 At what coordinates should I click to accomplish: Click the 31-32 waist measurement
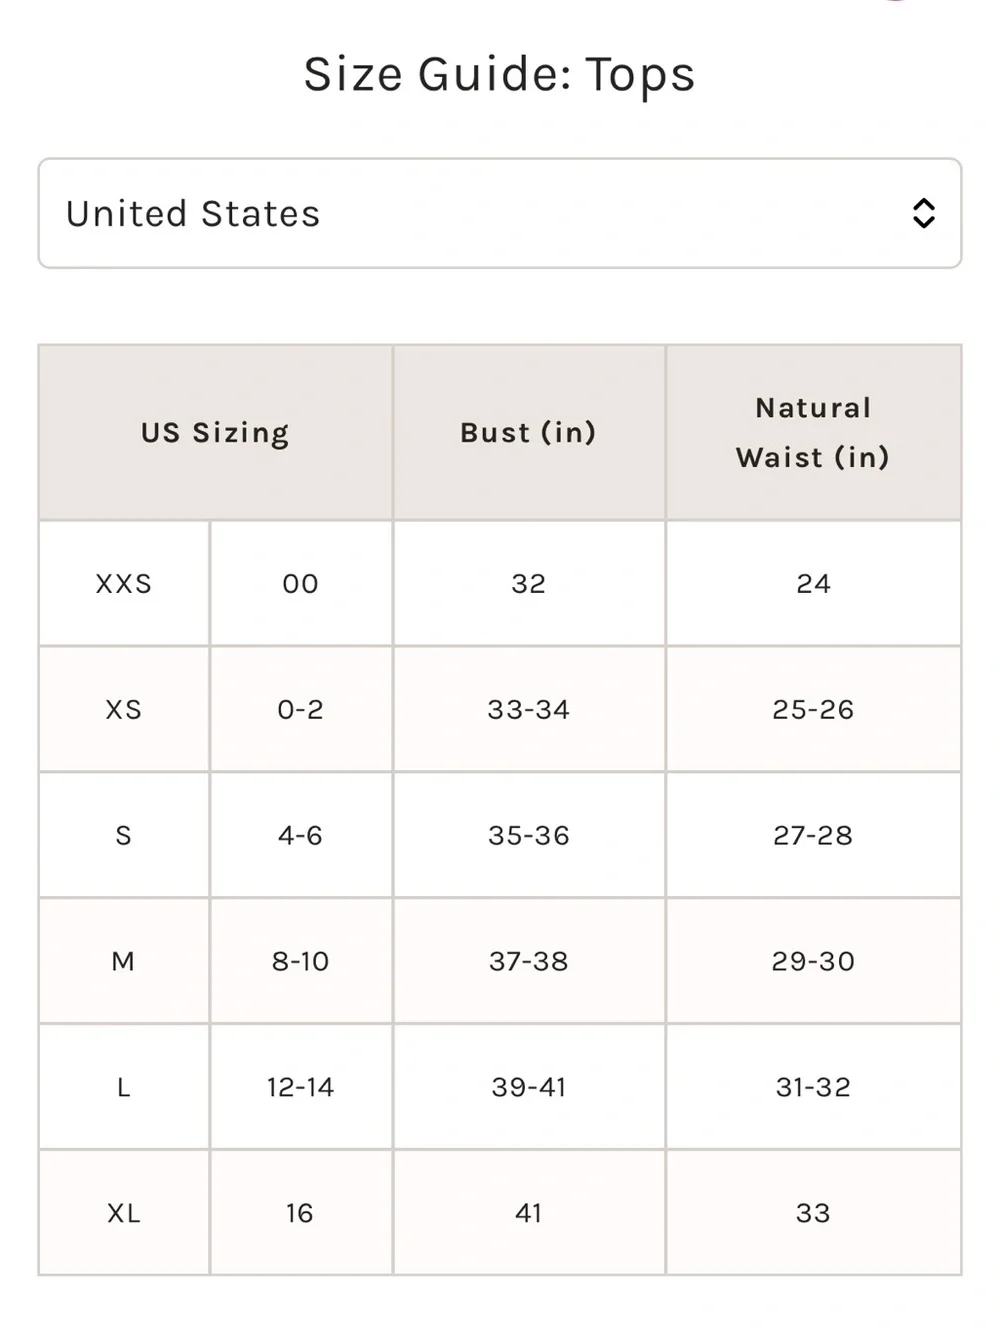coord(813,1088)
